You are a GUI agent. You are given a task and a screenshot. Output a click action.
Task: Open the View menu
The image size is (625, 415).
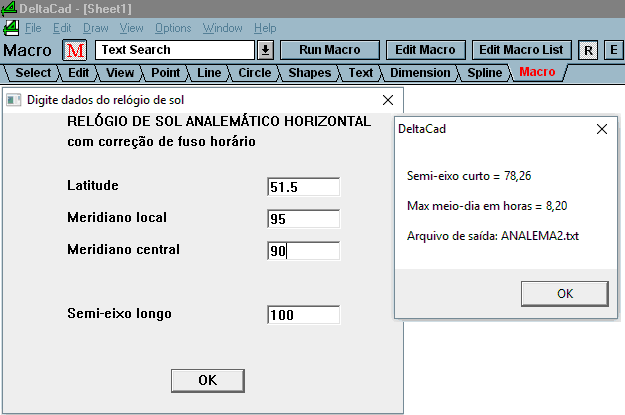coord(132,28)
